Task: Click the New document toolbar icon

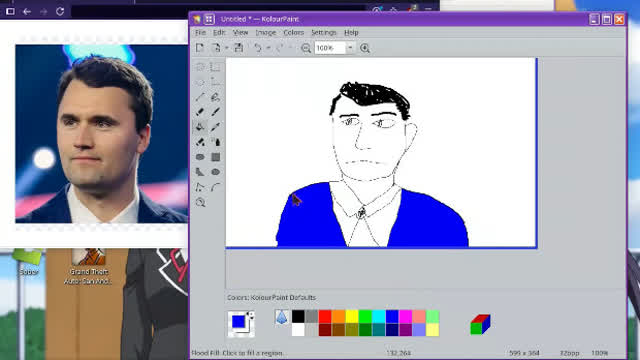Action: click(x=200, y=48)
